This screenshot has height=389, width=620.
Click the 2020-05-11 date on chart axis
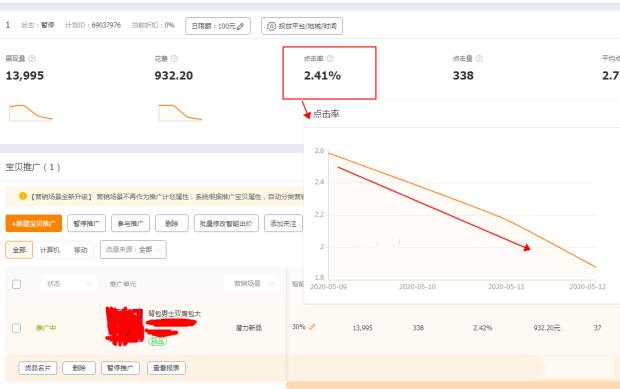(506, 287)
